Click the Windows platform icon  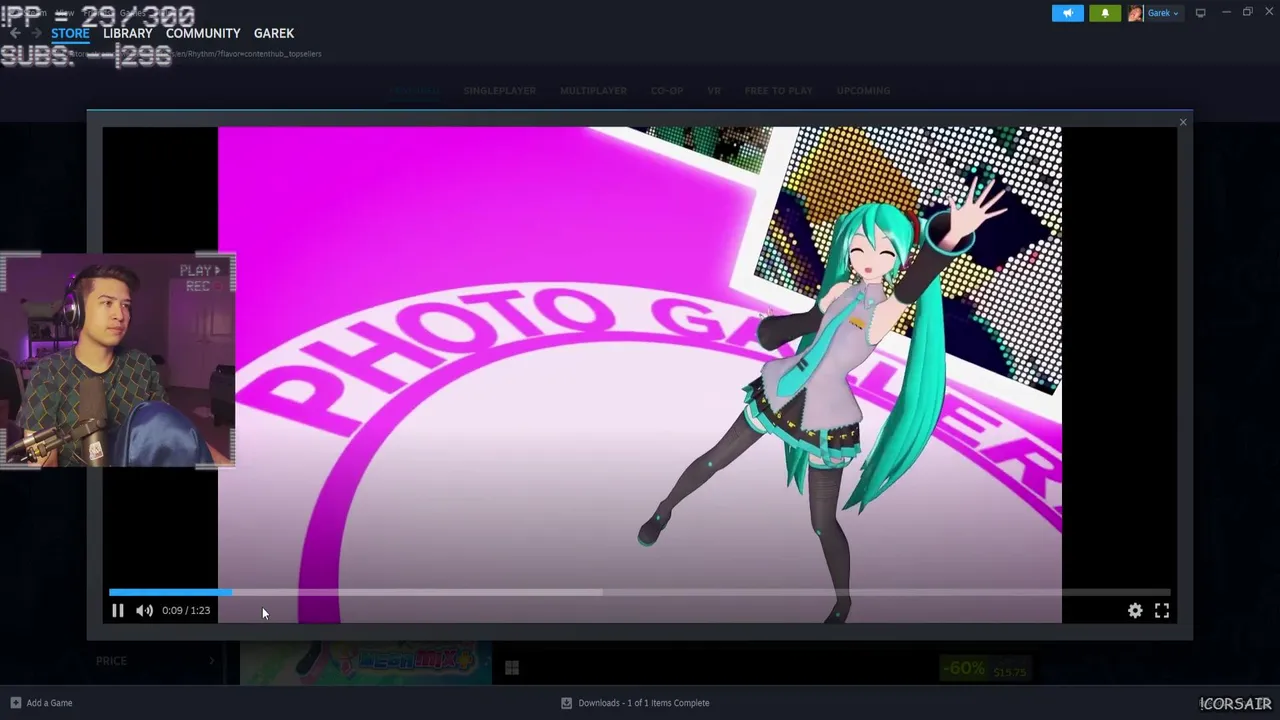[512, 668]
